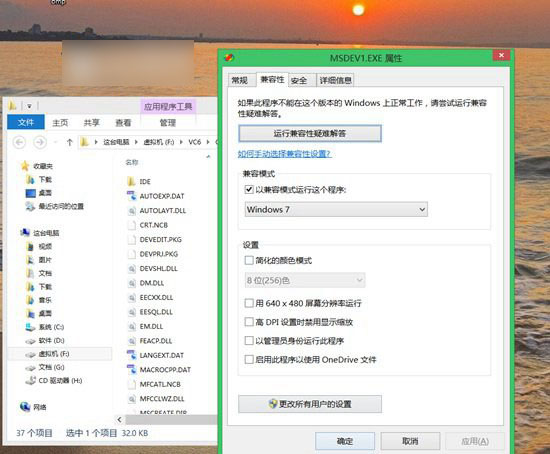Select MFCCLWZ.DLL file name

(162, 399)
